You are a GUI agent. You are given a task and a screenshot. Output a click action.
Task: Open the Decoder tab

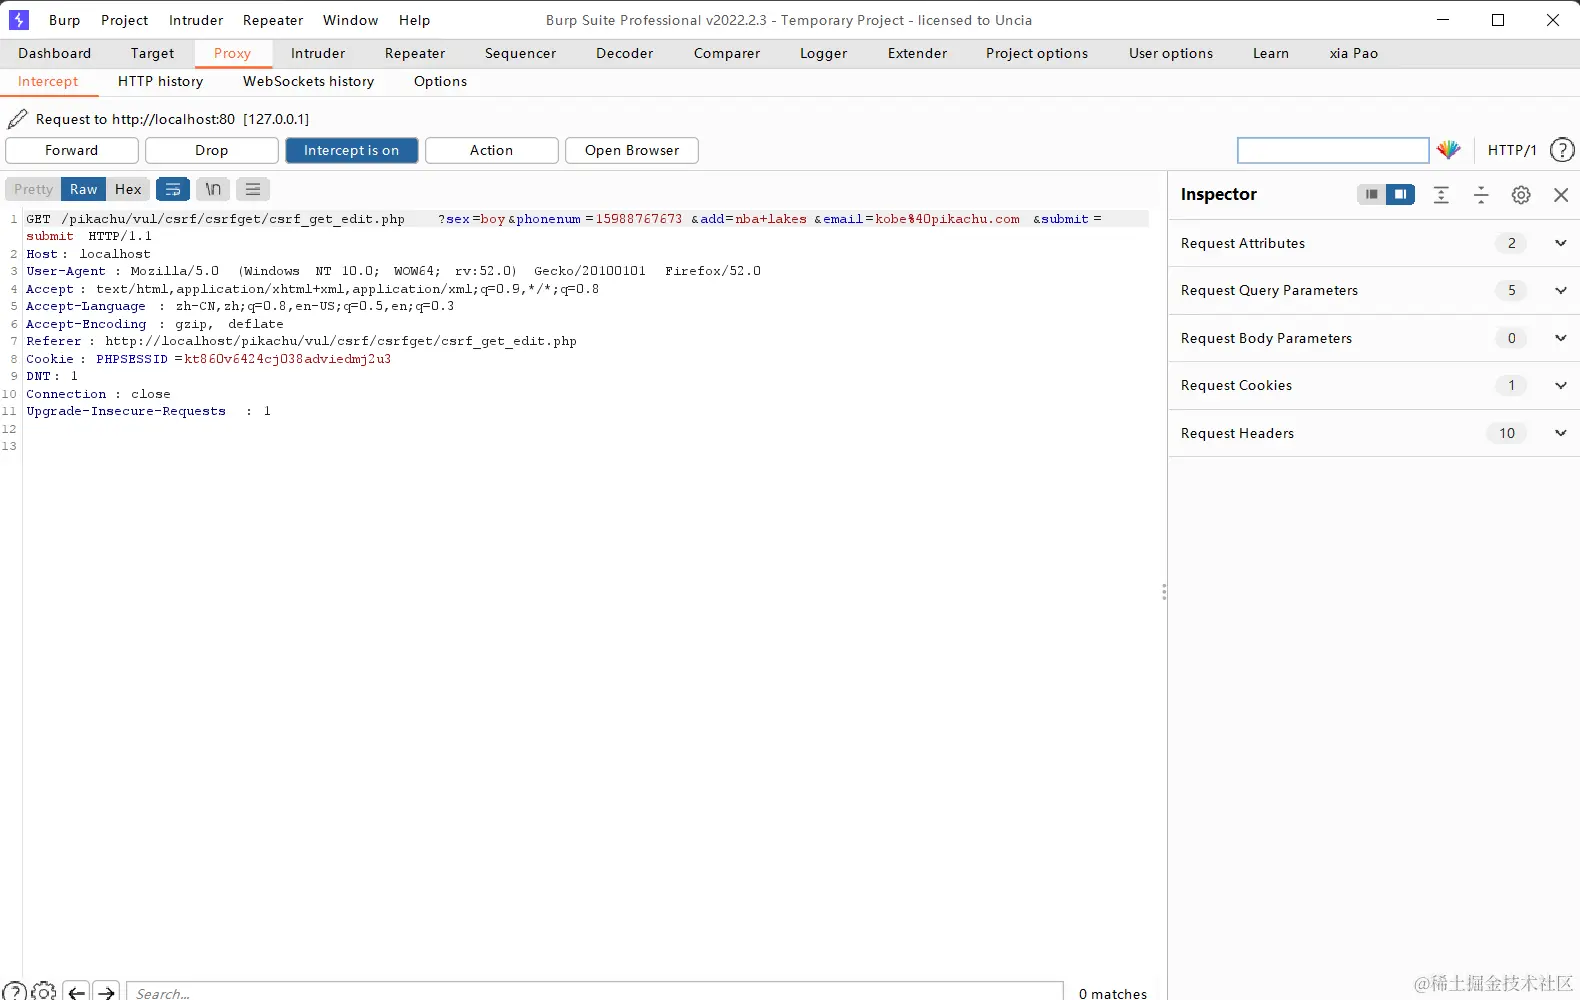pos(624,53)
